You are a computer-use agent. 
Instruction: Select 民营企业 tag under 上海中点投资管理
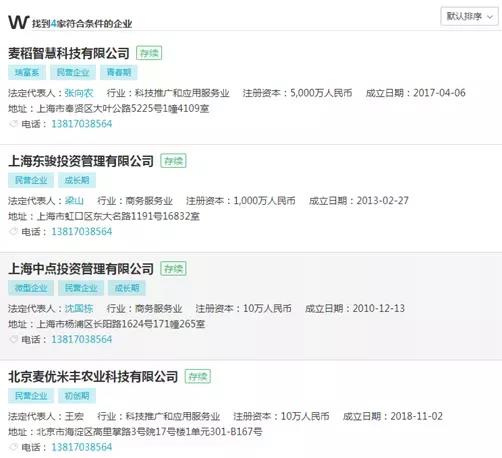[81, 288]
